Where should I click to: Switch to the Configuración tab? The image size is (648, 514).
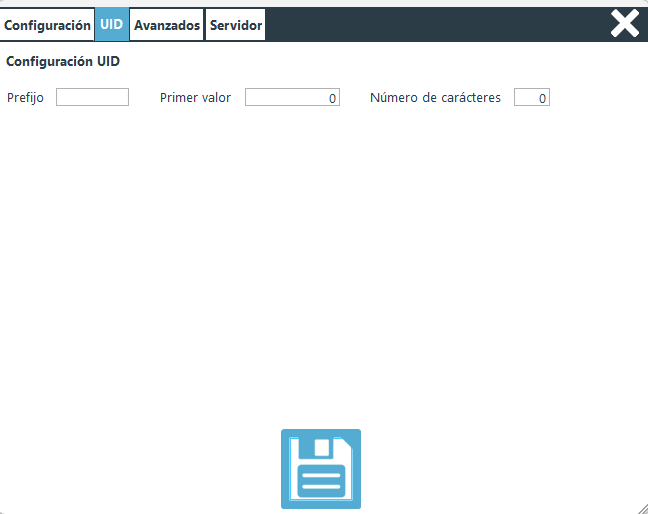[48, 25]
